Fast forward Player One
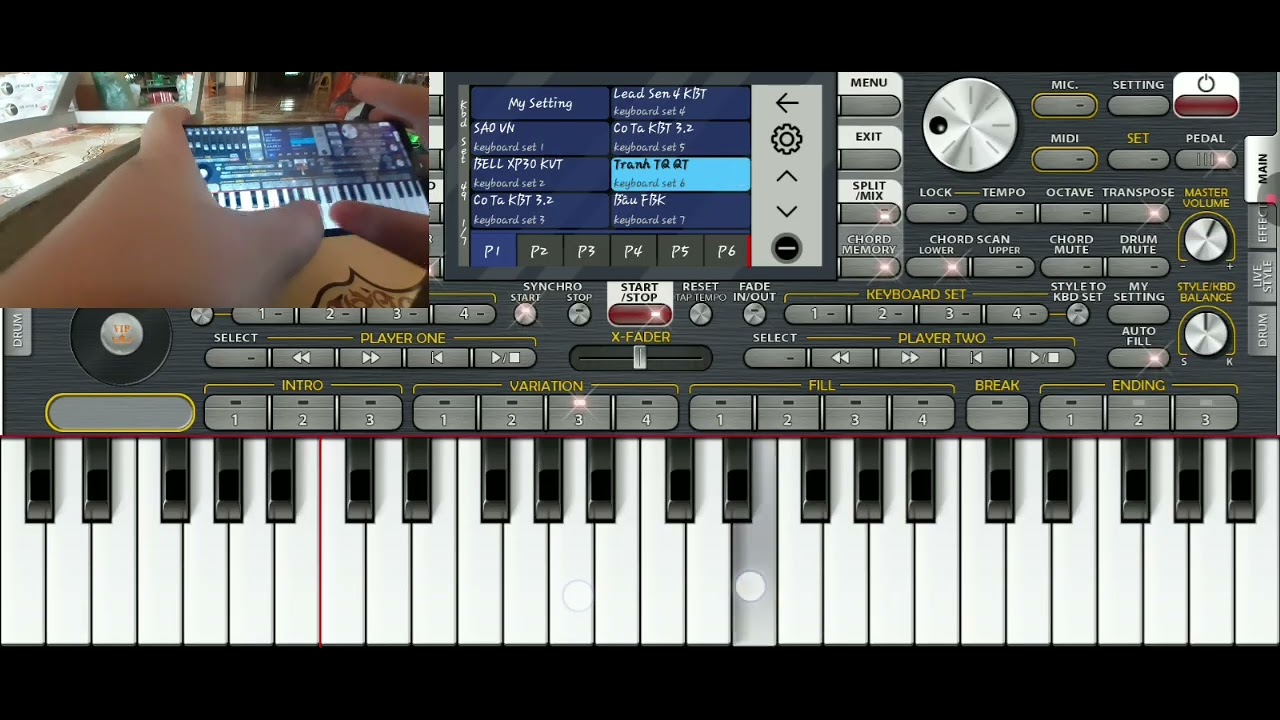1280x720 pixels. tap(370, 357)
